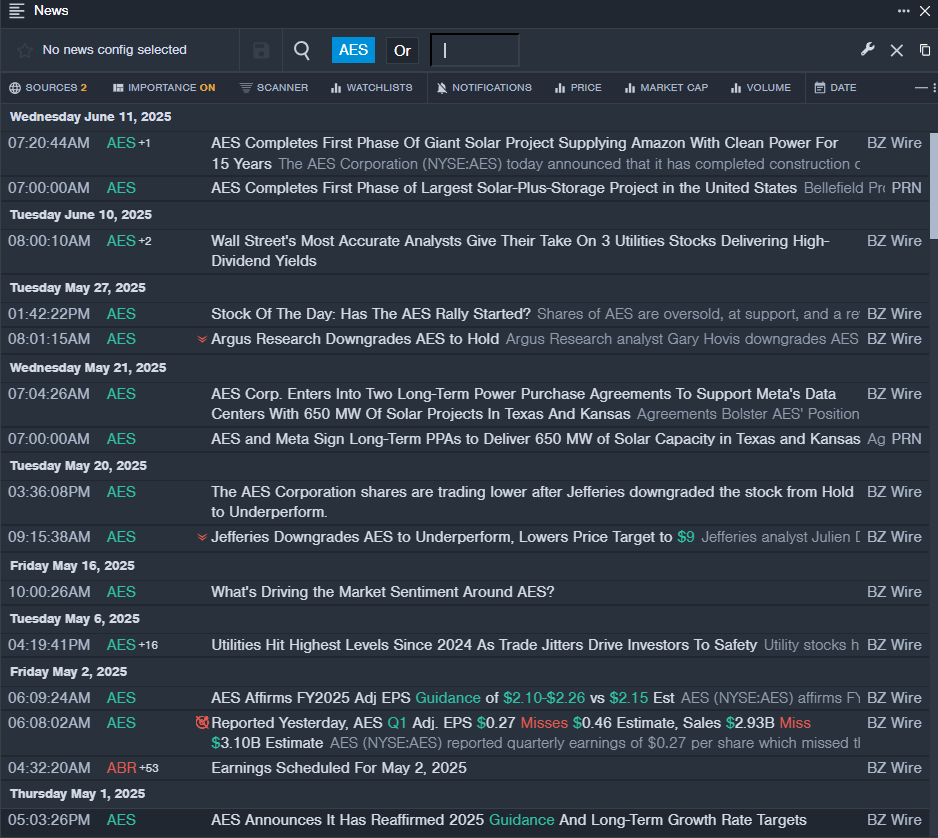Star the news config as favorite
Image resolution: width=938 pixels, height=838 pixels.
click(x=25, y=50)
